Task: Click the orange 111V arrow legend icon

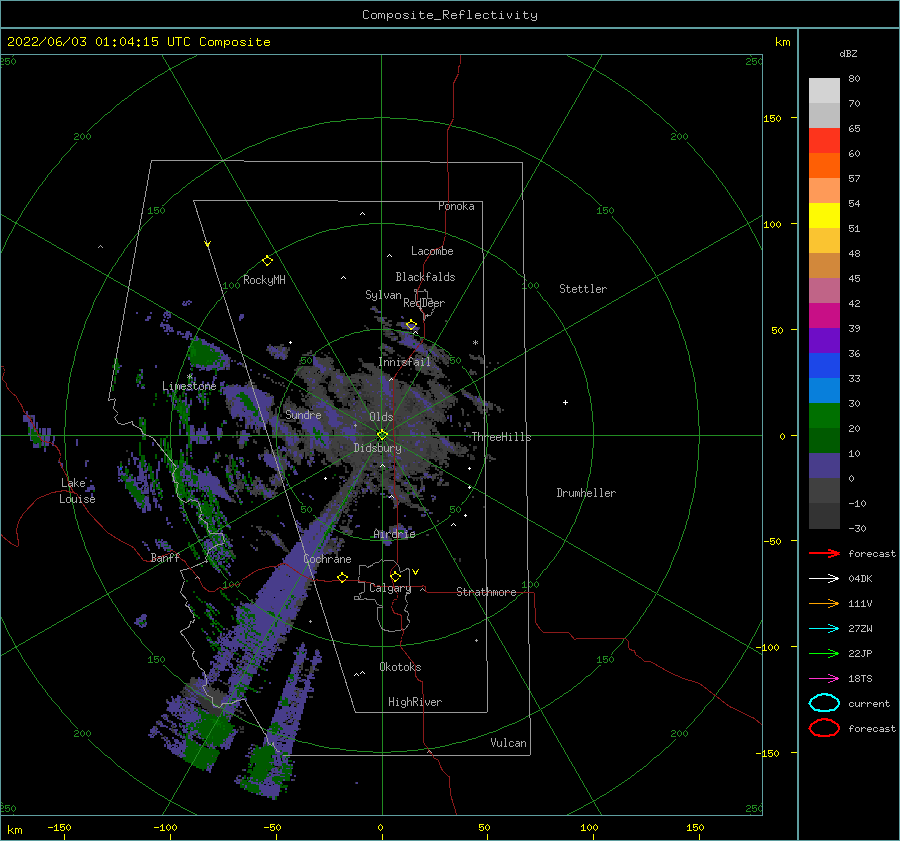Action: point(824,603)
